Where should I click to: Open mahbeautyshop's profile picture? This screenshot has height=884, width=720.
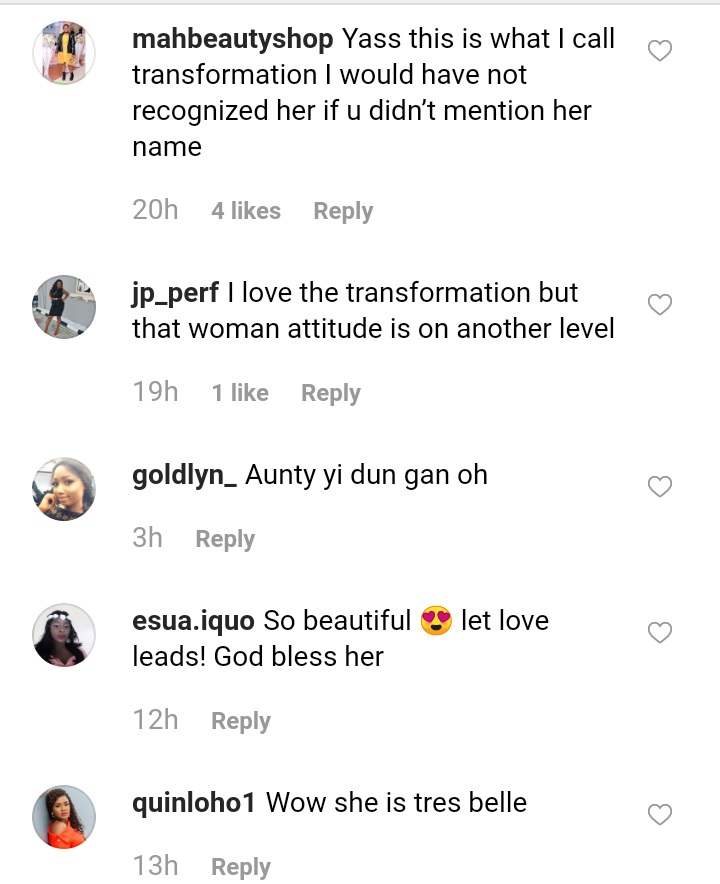coord(65,52)
